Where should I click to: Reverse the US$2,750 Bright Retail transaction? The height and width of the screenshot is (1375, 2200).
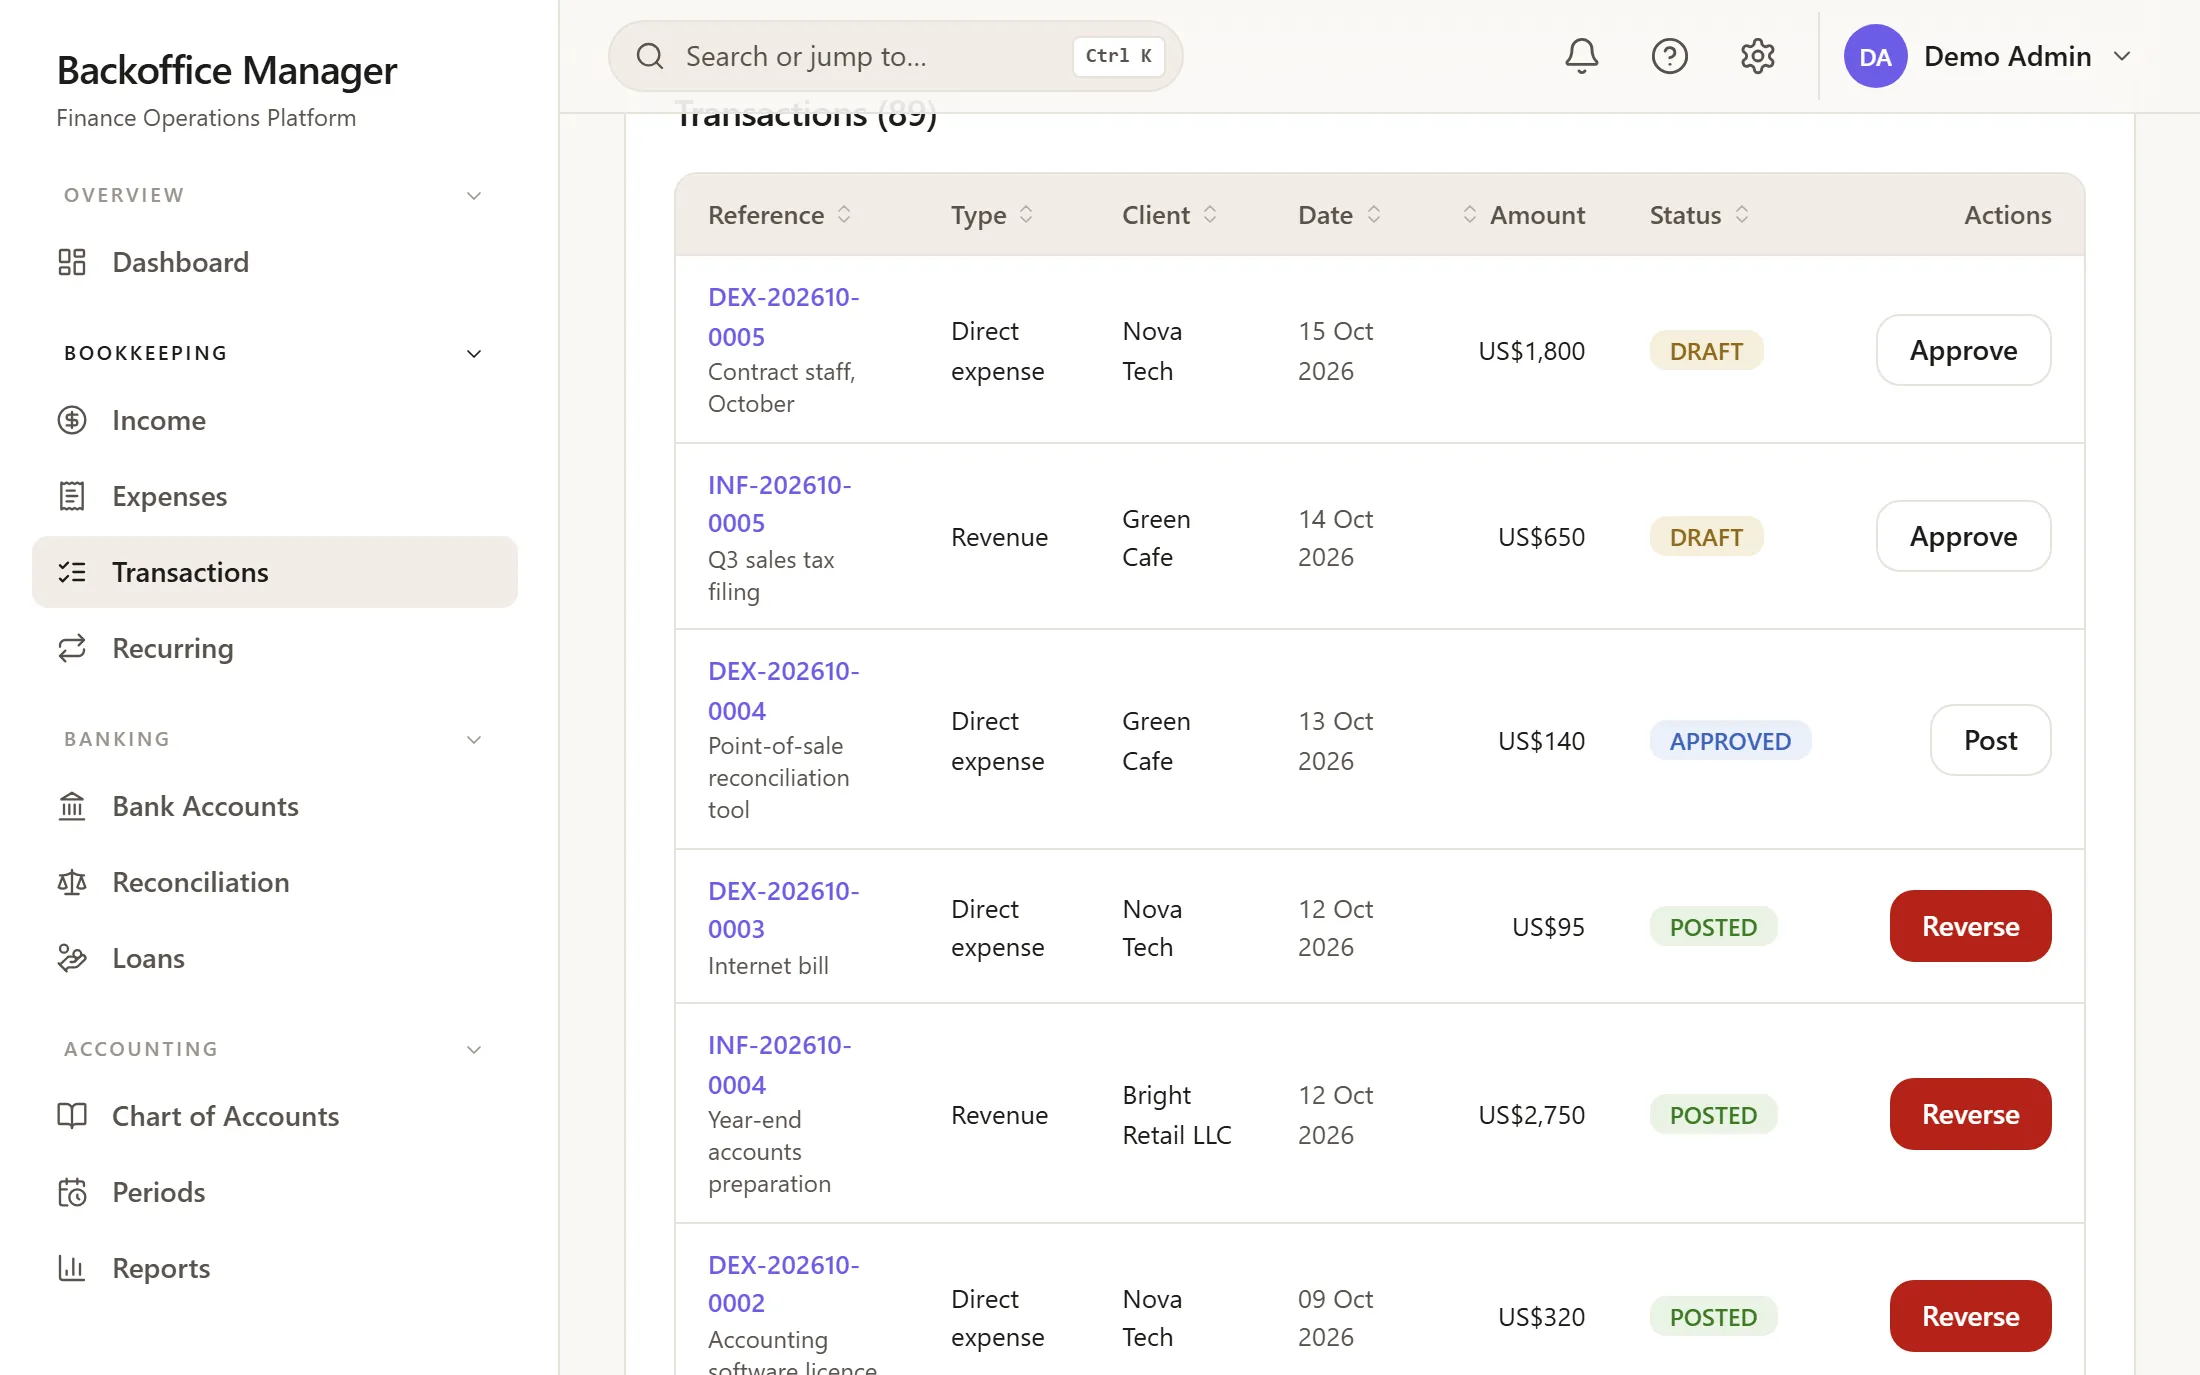tap(1970, 1114)
